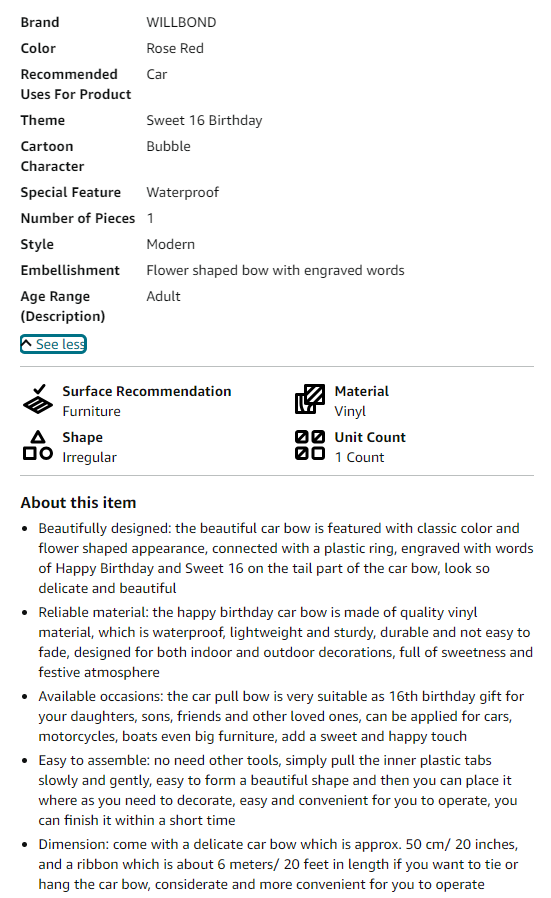Click the Surface Recommendation heading
The image size is (551, 898).
point(147,391)
